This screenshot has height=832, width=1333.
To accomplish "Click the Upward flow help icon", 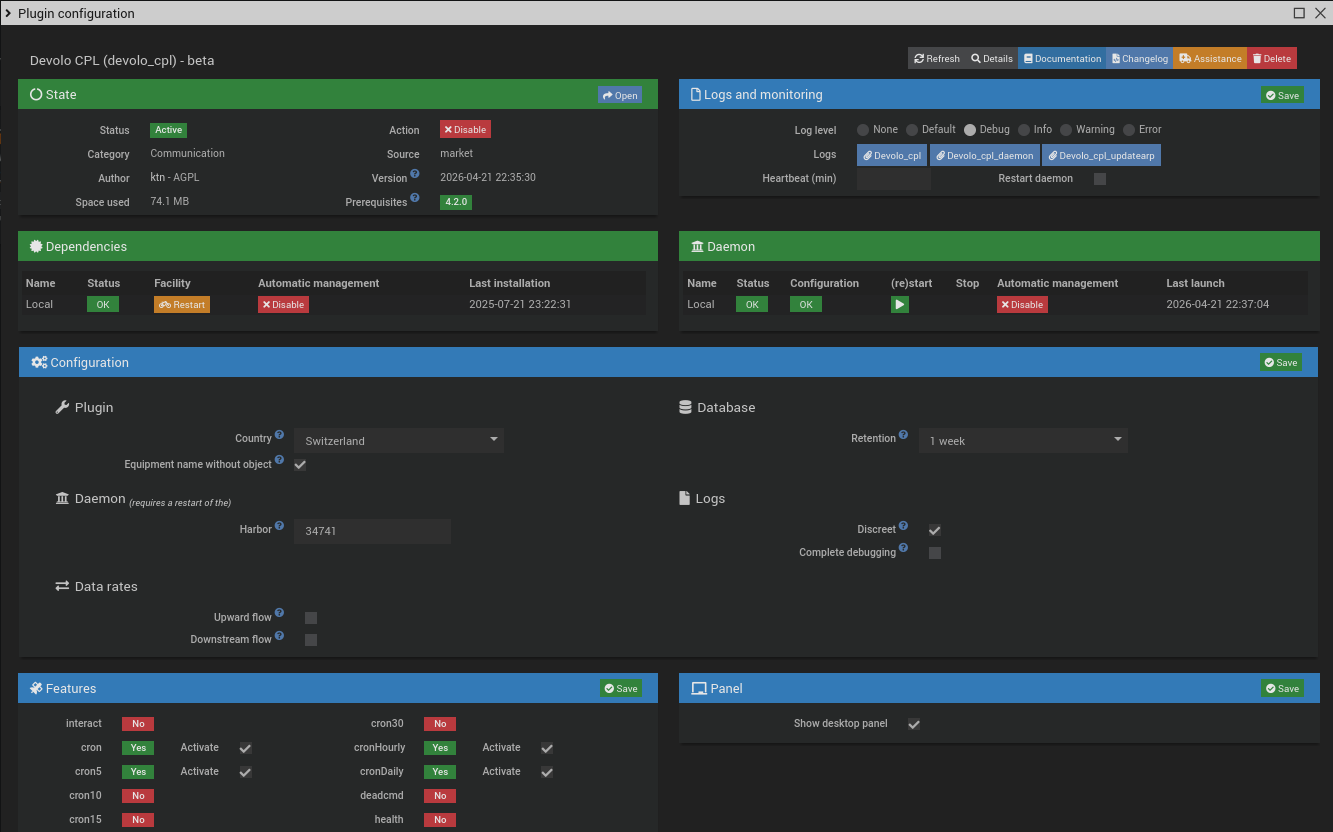I will 280,613.
